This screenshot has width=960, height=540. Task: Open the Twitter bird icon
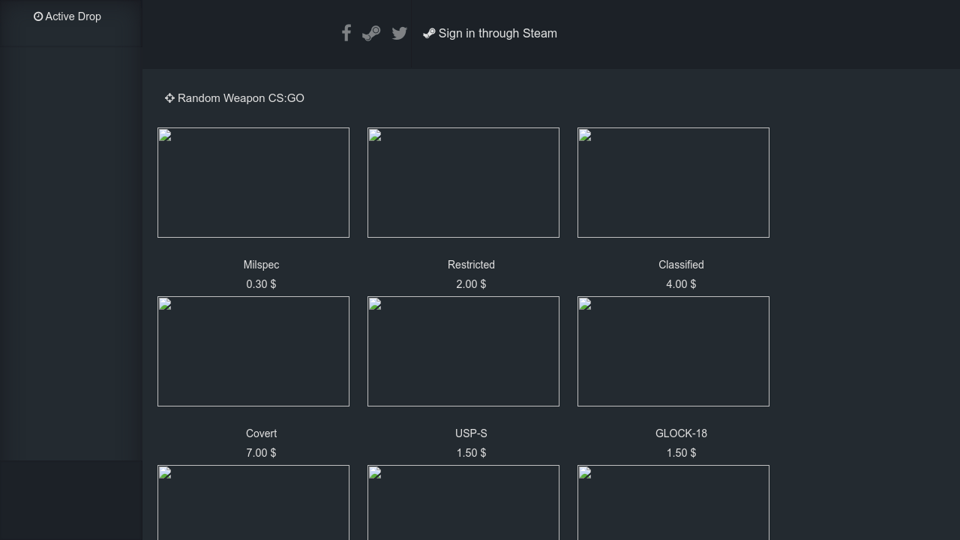tap(399, 33)
